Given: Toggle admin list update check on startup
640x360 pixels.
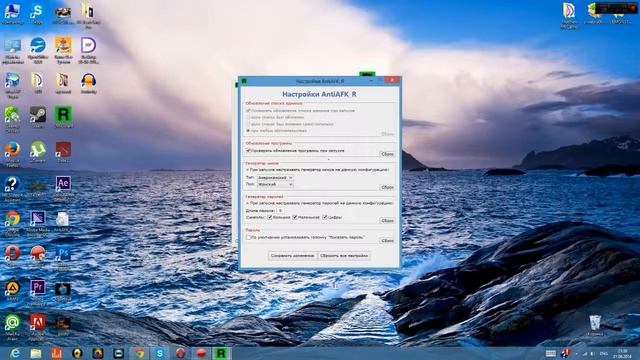Looking at the screenshot, I should pos(248,111).
